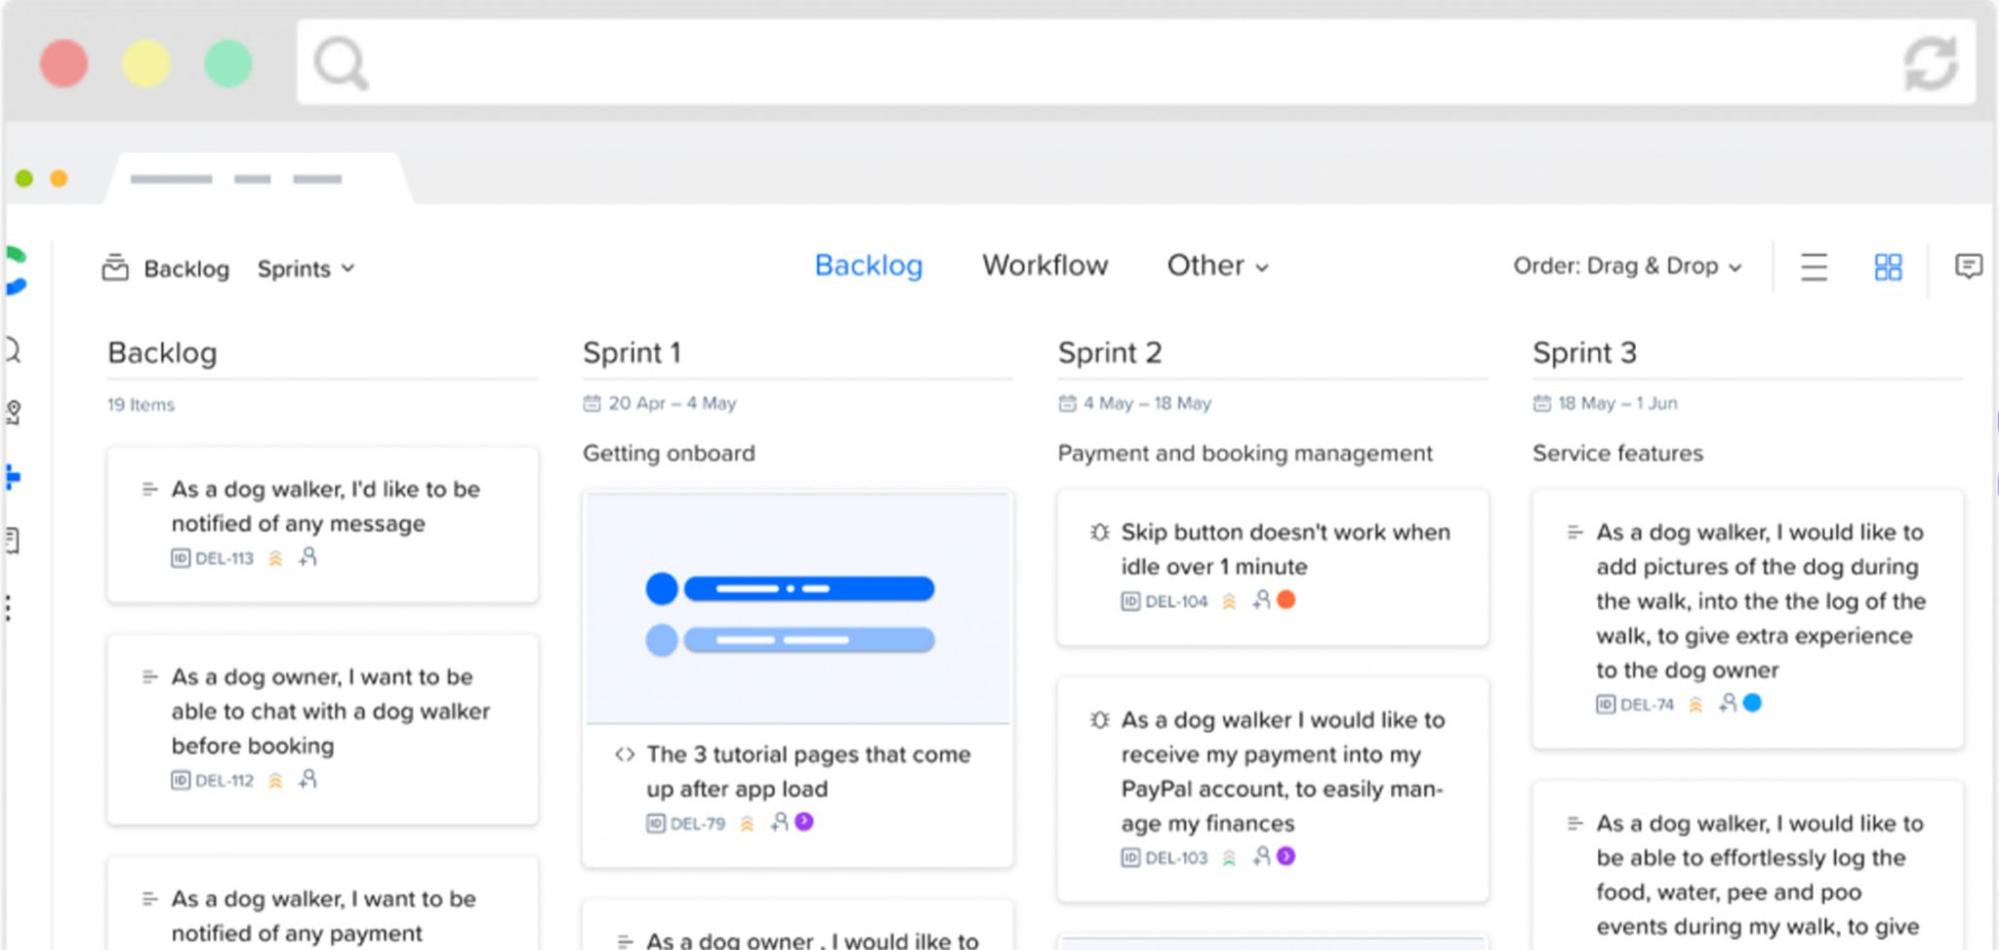Click the priority chevrons on DEL-113
Screen dimensions: 1999x950
(x=273, y=557)
